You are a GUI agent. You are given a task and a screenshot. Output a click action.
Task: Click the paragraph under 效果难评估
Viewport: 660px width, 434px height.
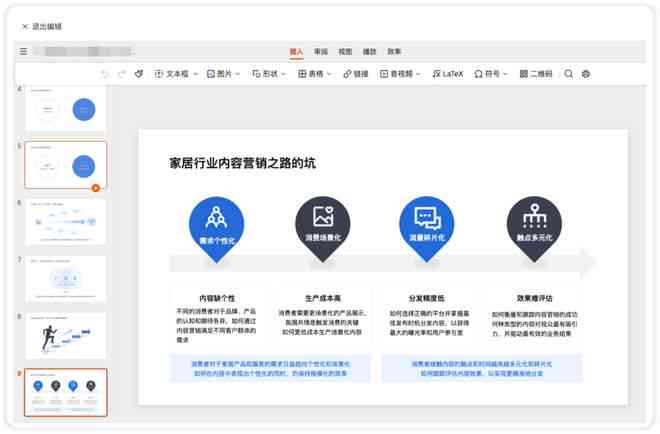[x=535, y=324]
